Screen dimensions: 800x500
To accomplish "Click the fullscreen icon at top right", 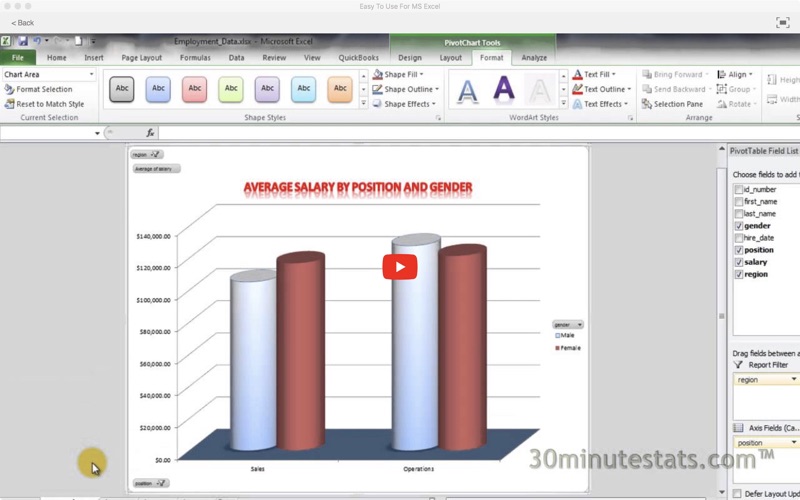I will coord(782,22).
